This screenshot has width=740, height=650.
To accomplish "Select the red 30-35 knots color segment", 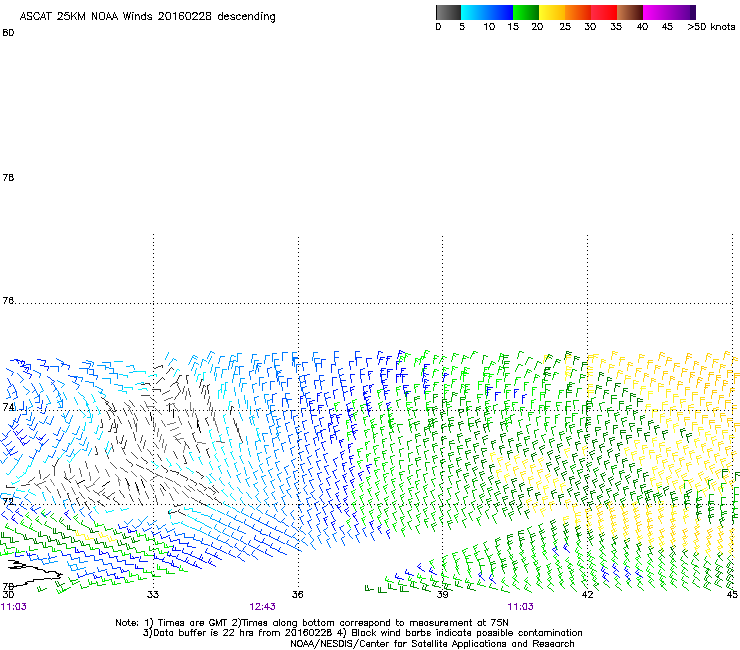I will click(604, 12).
